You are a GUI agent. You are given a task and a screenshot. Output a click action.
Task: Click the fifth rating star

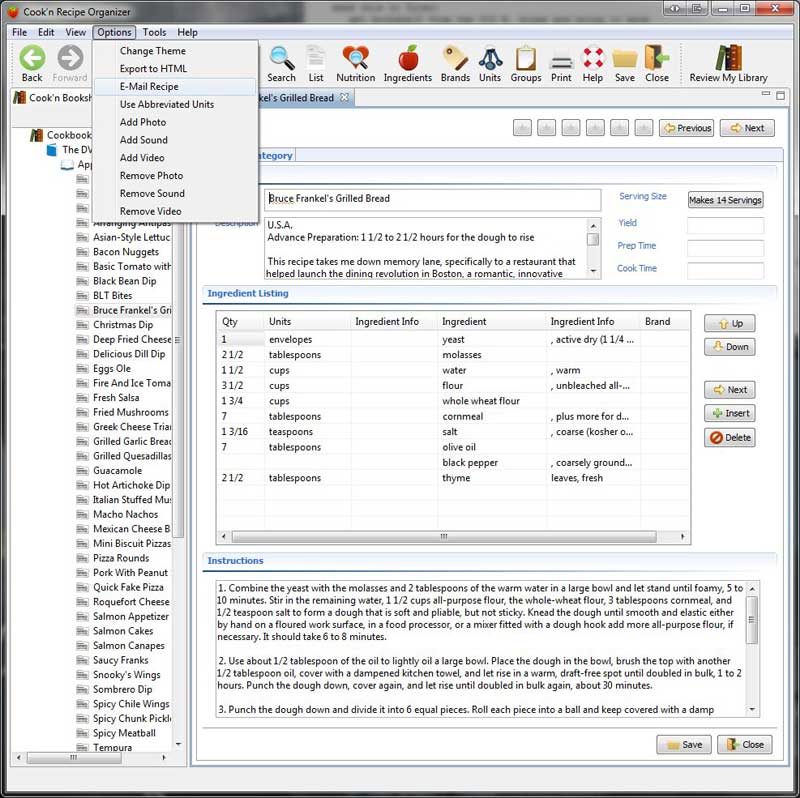point(619,128)
